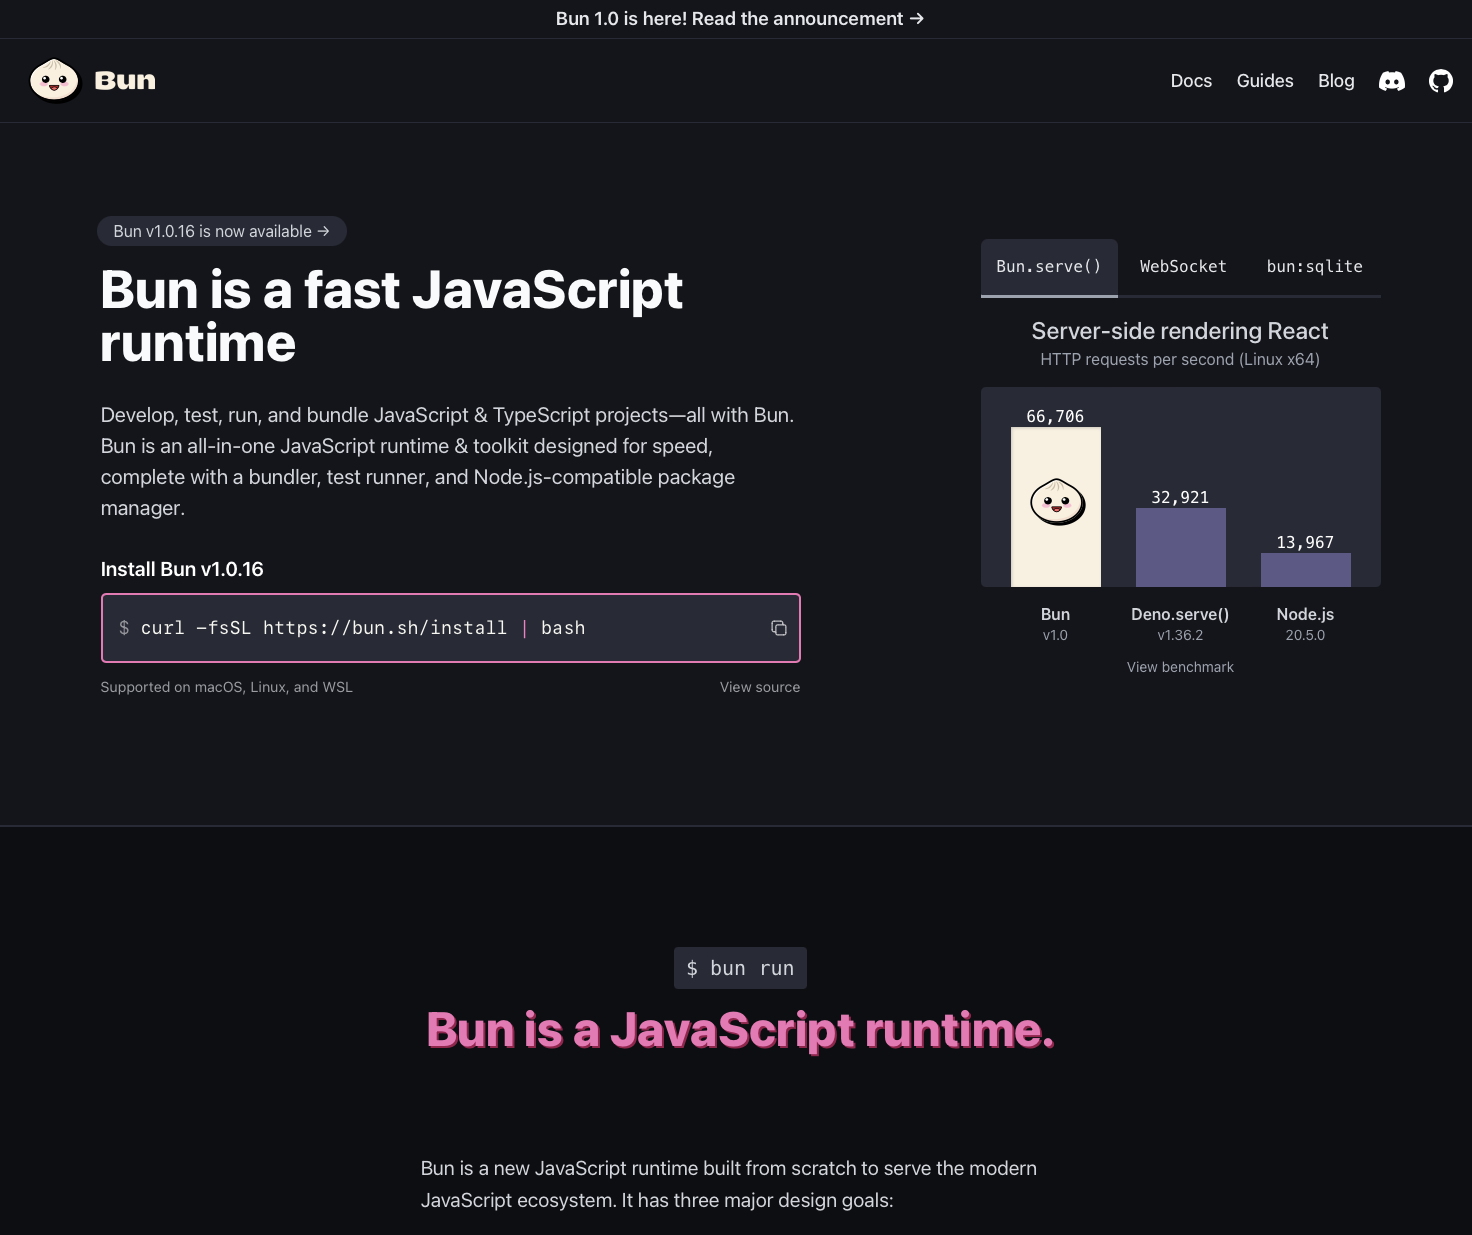This screenshot has height=1235, width=1472.
Task: Click the 66,706 value label
Action: coord(1055,416)
